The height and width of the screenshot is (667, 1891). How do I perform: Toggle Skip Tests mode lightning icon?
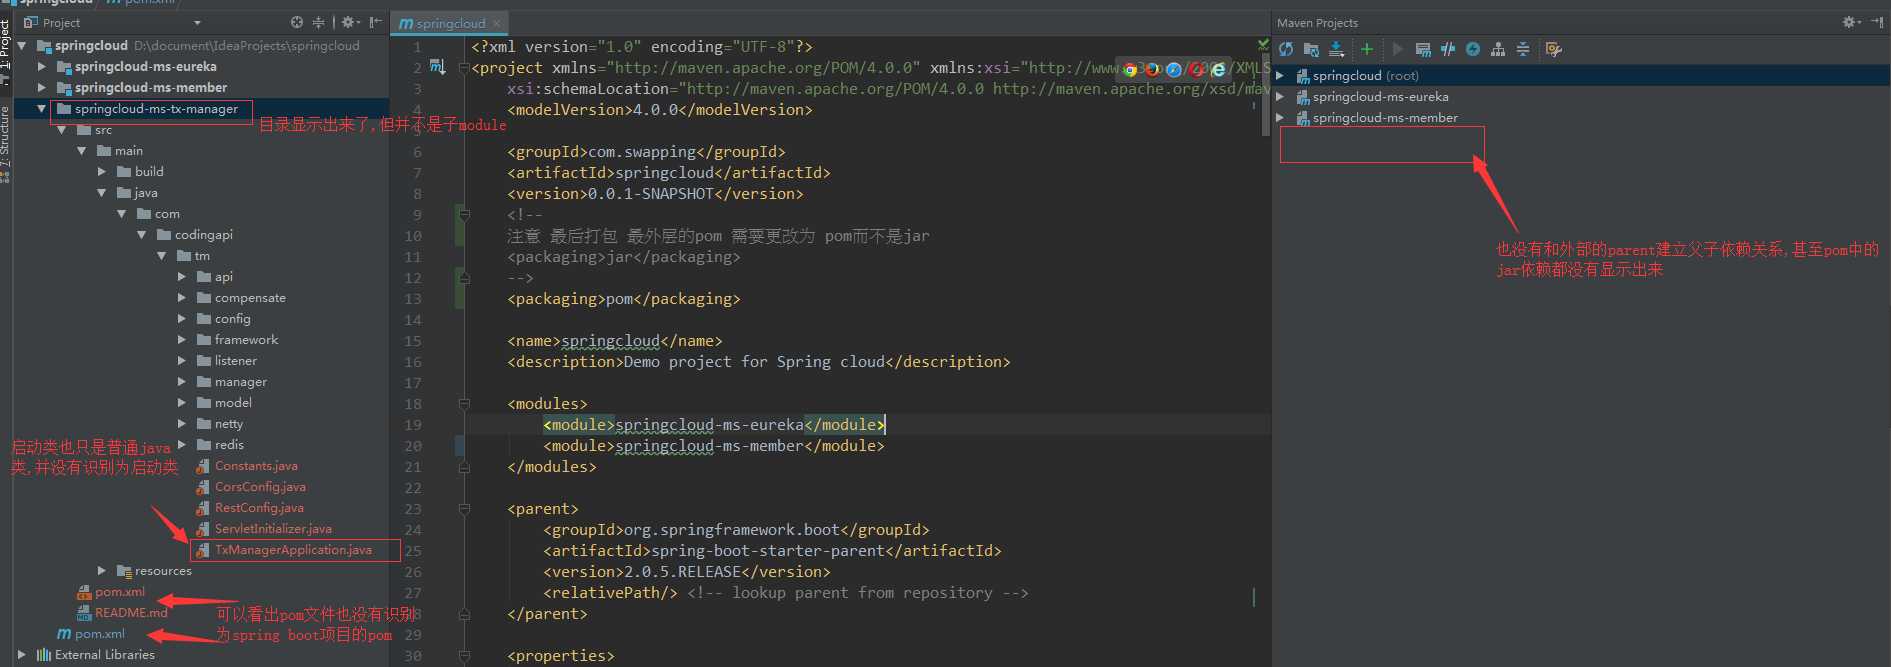click(x=1473, y=49)
